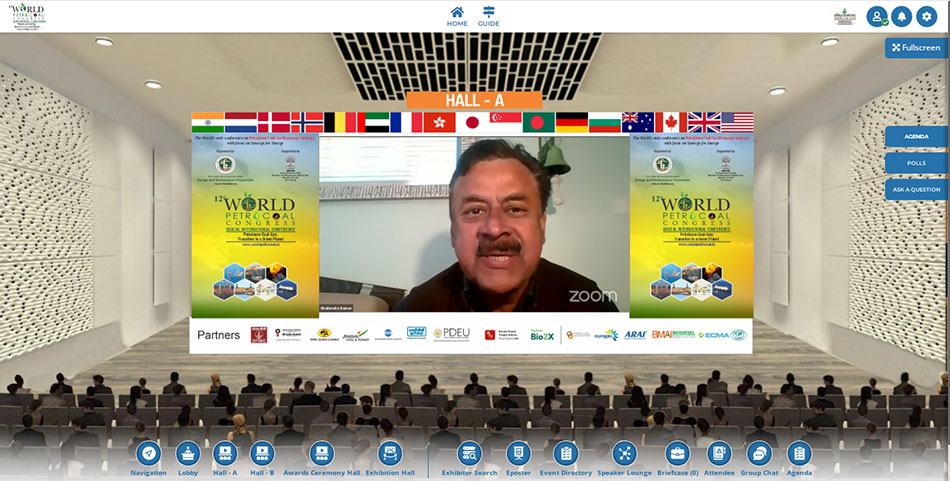Click the Lobby label text

pos(188,473)
